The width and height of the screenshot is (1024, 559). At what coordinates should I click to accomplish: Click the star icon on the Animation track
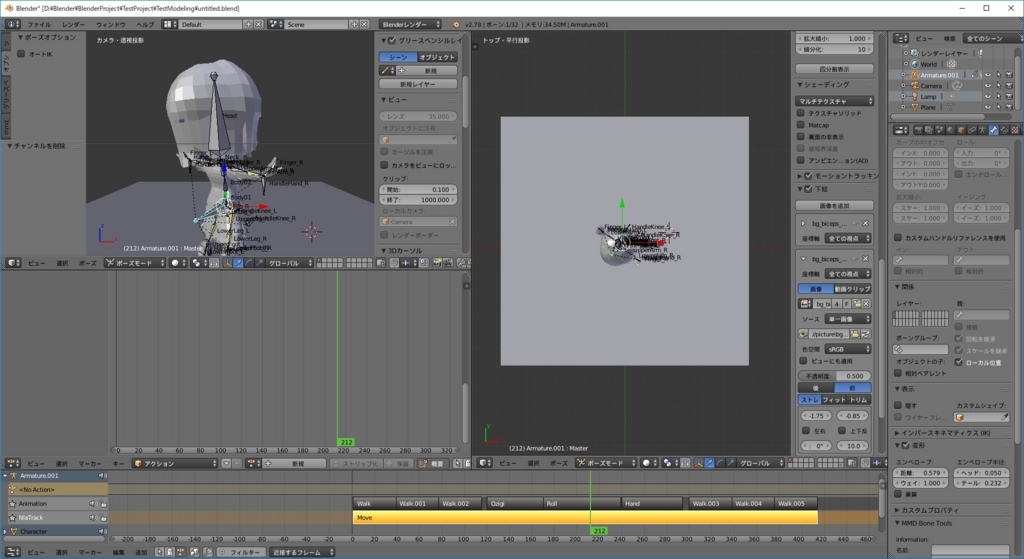[x=12, y=503]
